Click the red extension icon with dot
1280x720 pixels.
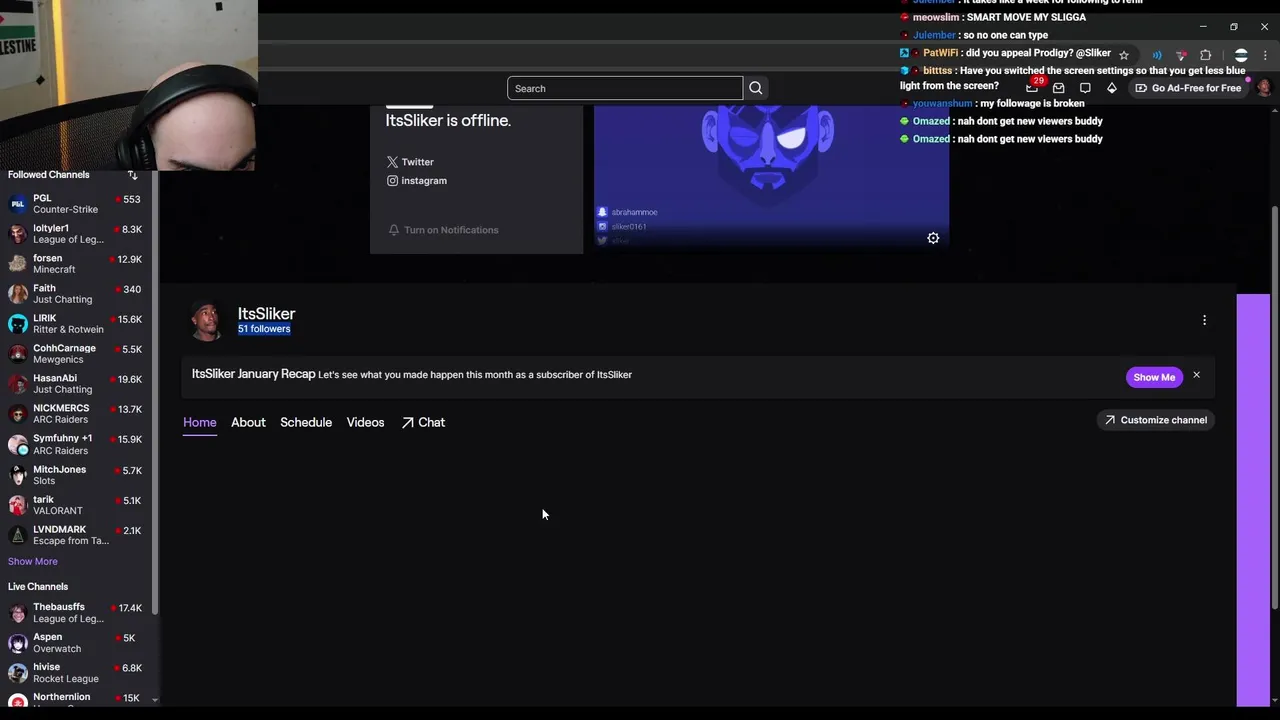(1181, 55)
